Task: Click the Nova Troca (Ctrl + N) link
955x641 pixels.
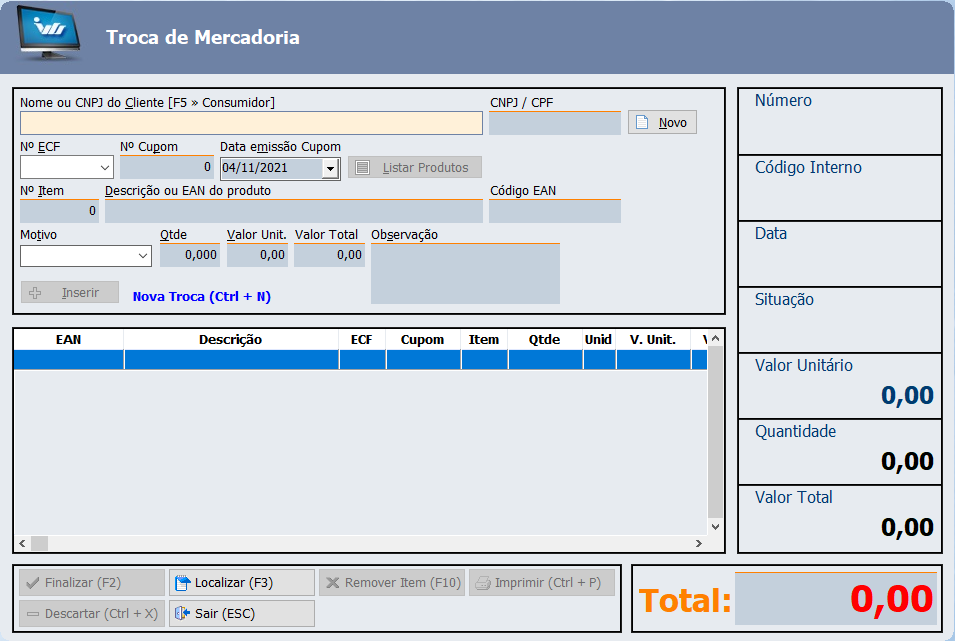Action: point(201,297)
